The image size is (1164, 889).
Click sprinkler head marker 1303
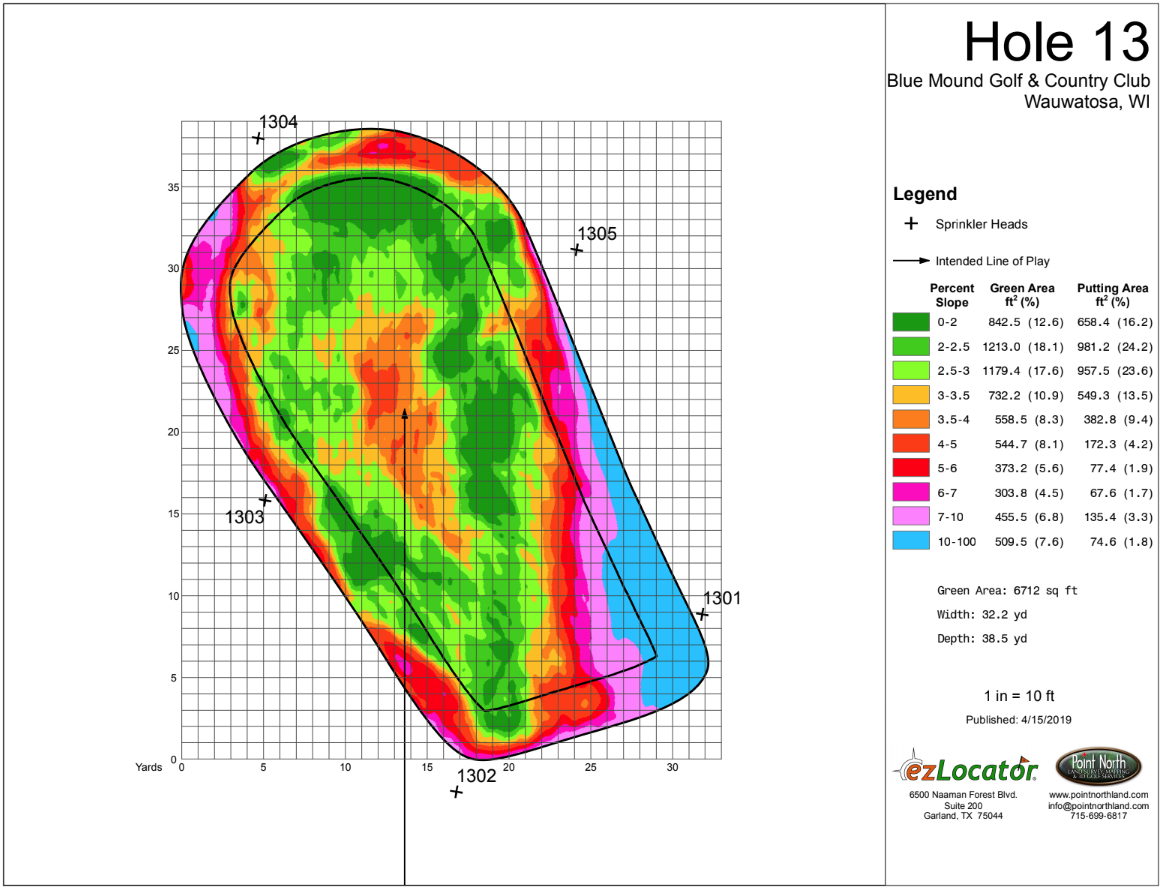pyautogui.click(x=264, y=501)
